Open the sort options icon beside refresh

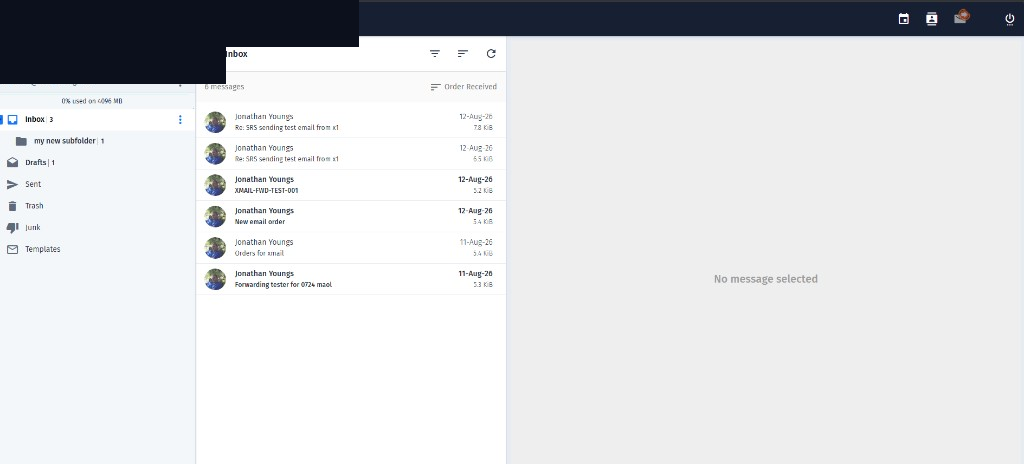463,54
